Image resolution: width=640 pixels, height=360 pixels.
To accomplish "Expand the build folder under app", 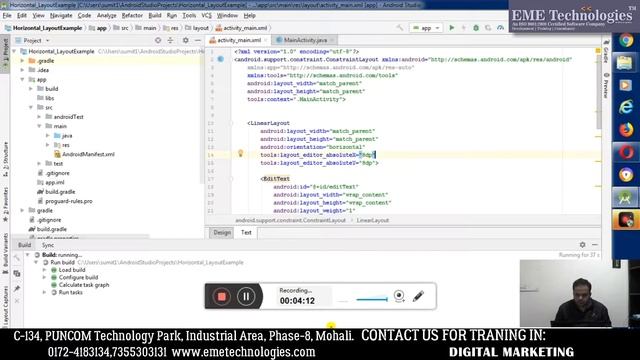I will click(31, 89).
